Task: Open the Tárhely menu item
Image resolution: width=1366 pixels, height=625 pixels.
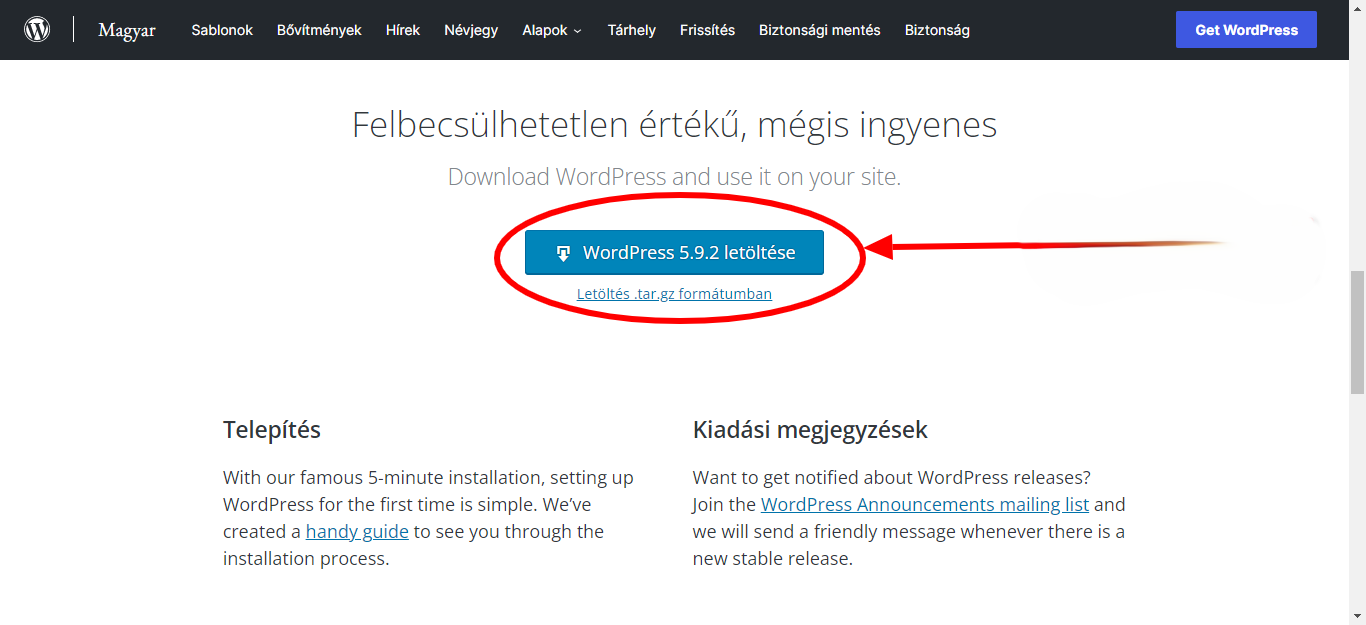Action: (x=632, y=30)
